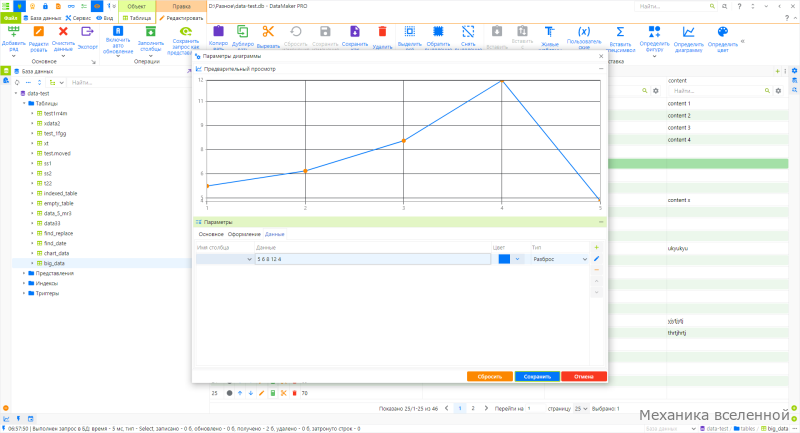Click the Снять выделение icon
The height and width of the screenshot is (433, 800).
(468, 32)
